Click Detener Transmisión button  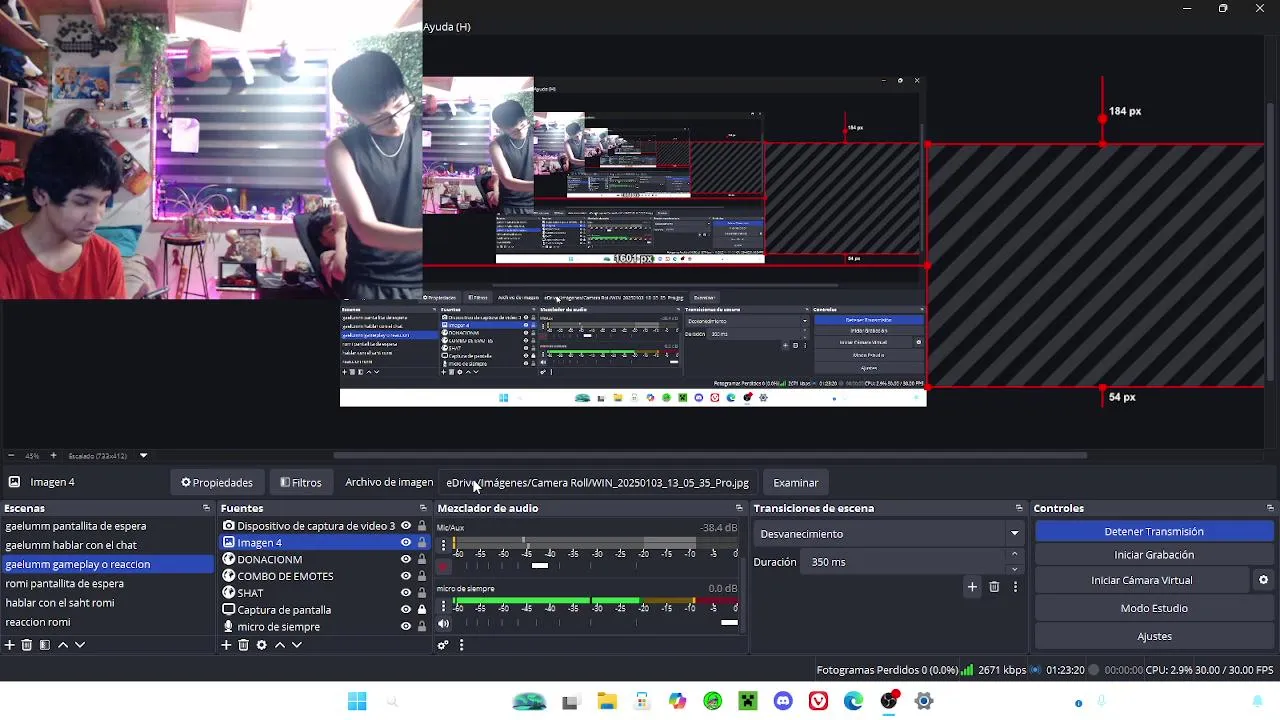[1154, 532]
